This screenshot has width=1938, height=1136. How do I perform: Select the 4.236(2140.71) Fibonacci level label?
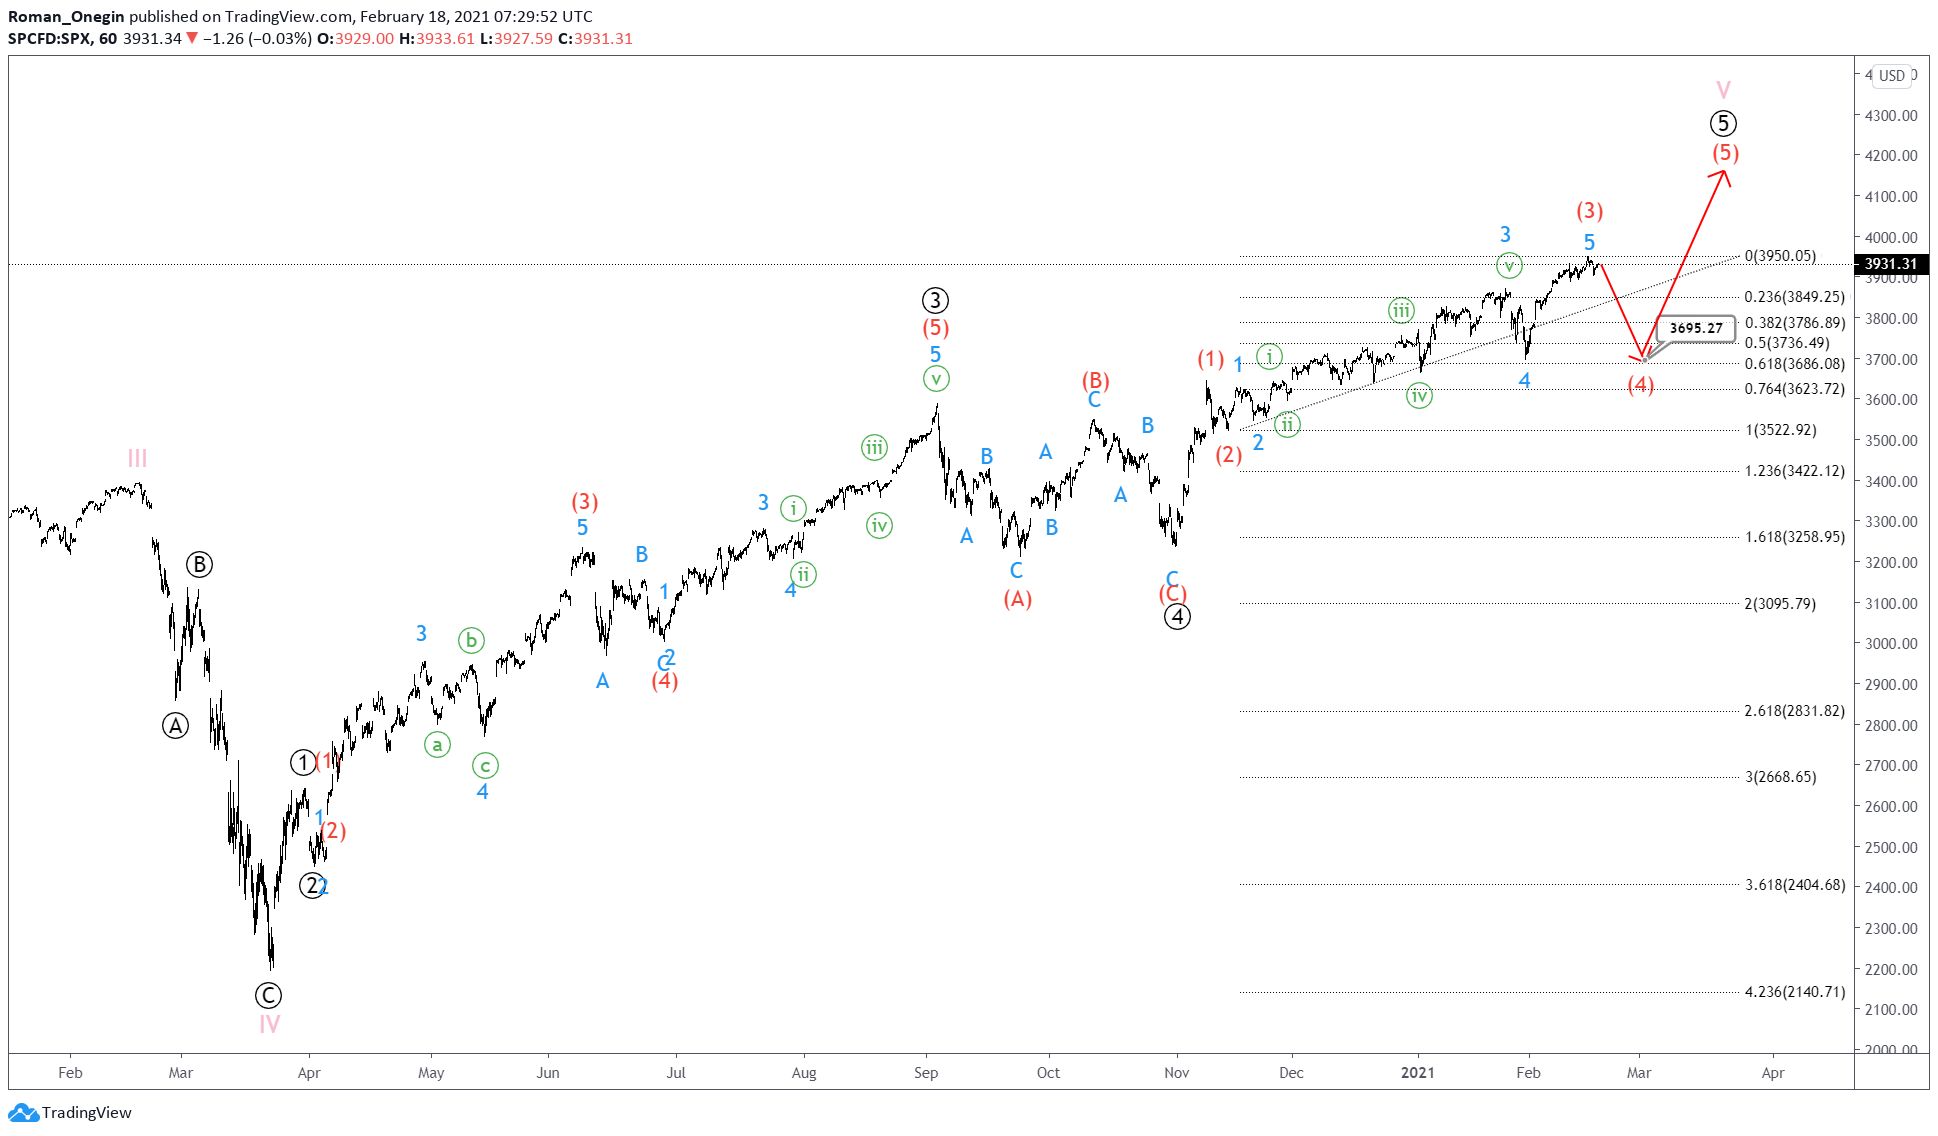point(1794,992)
